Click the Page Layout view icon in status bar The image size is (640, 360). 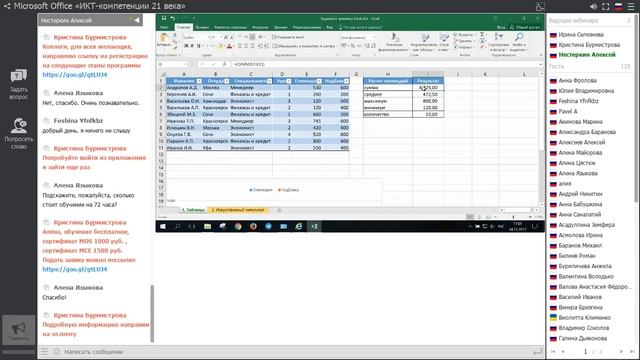click(x=479, y=217)
